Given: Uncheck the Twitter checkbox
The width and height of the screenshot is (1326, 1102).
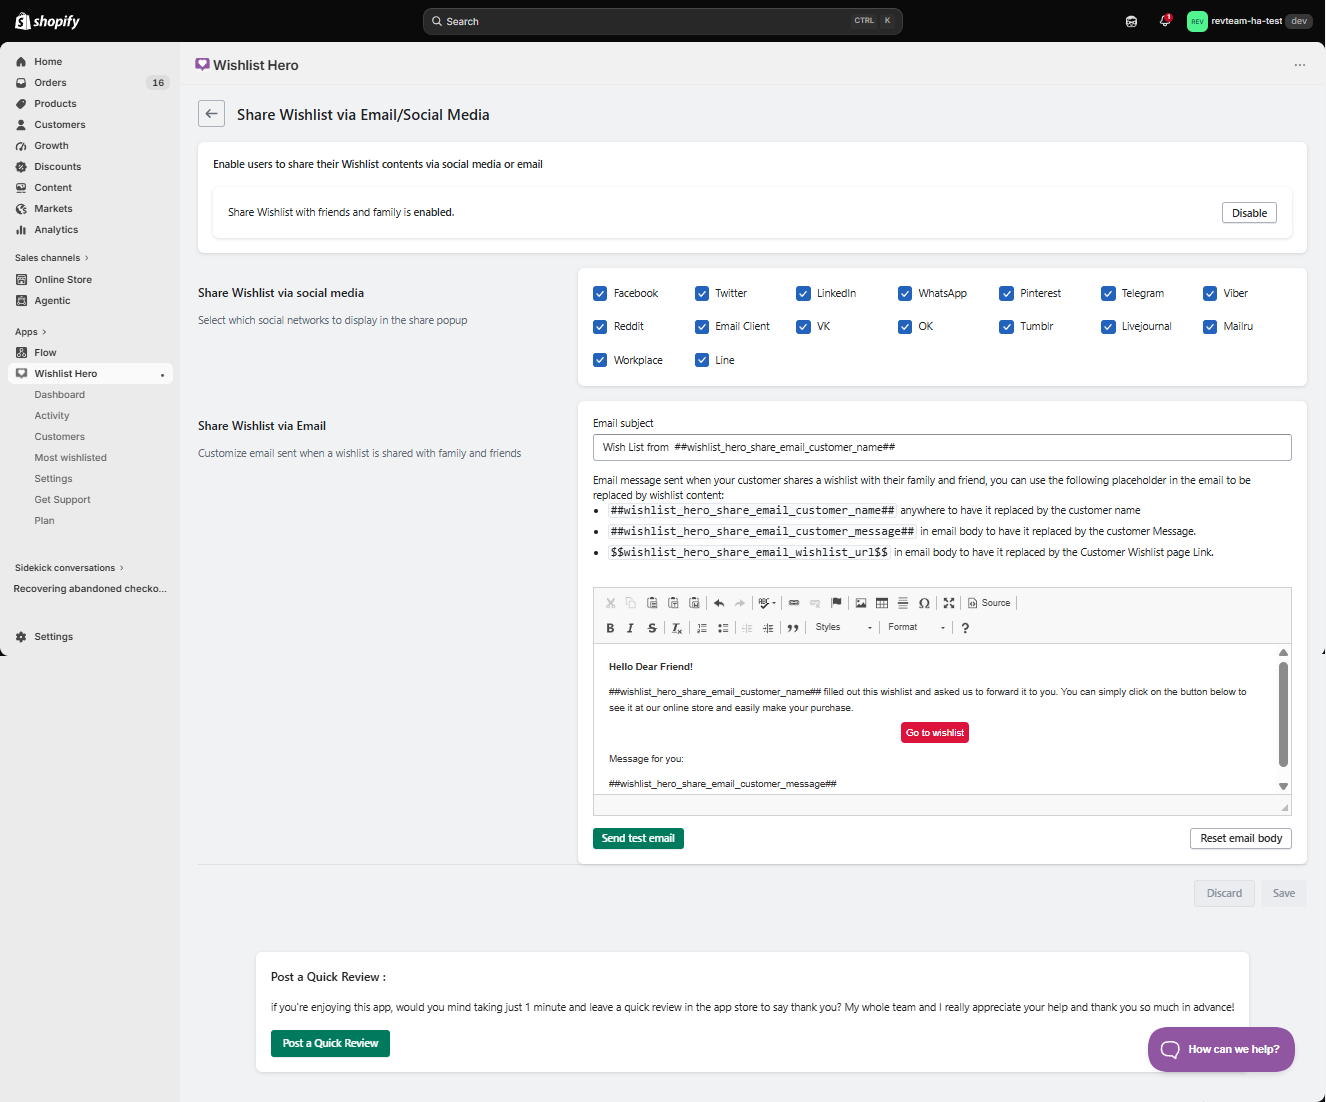Looking at the screenshot, I should click(x=702, y=293).
